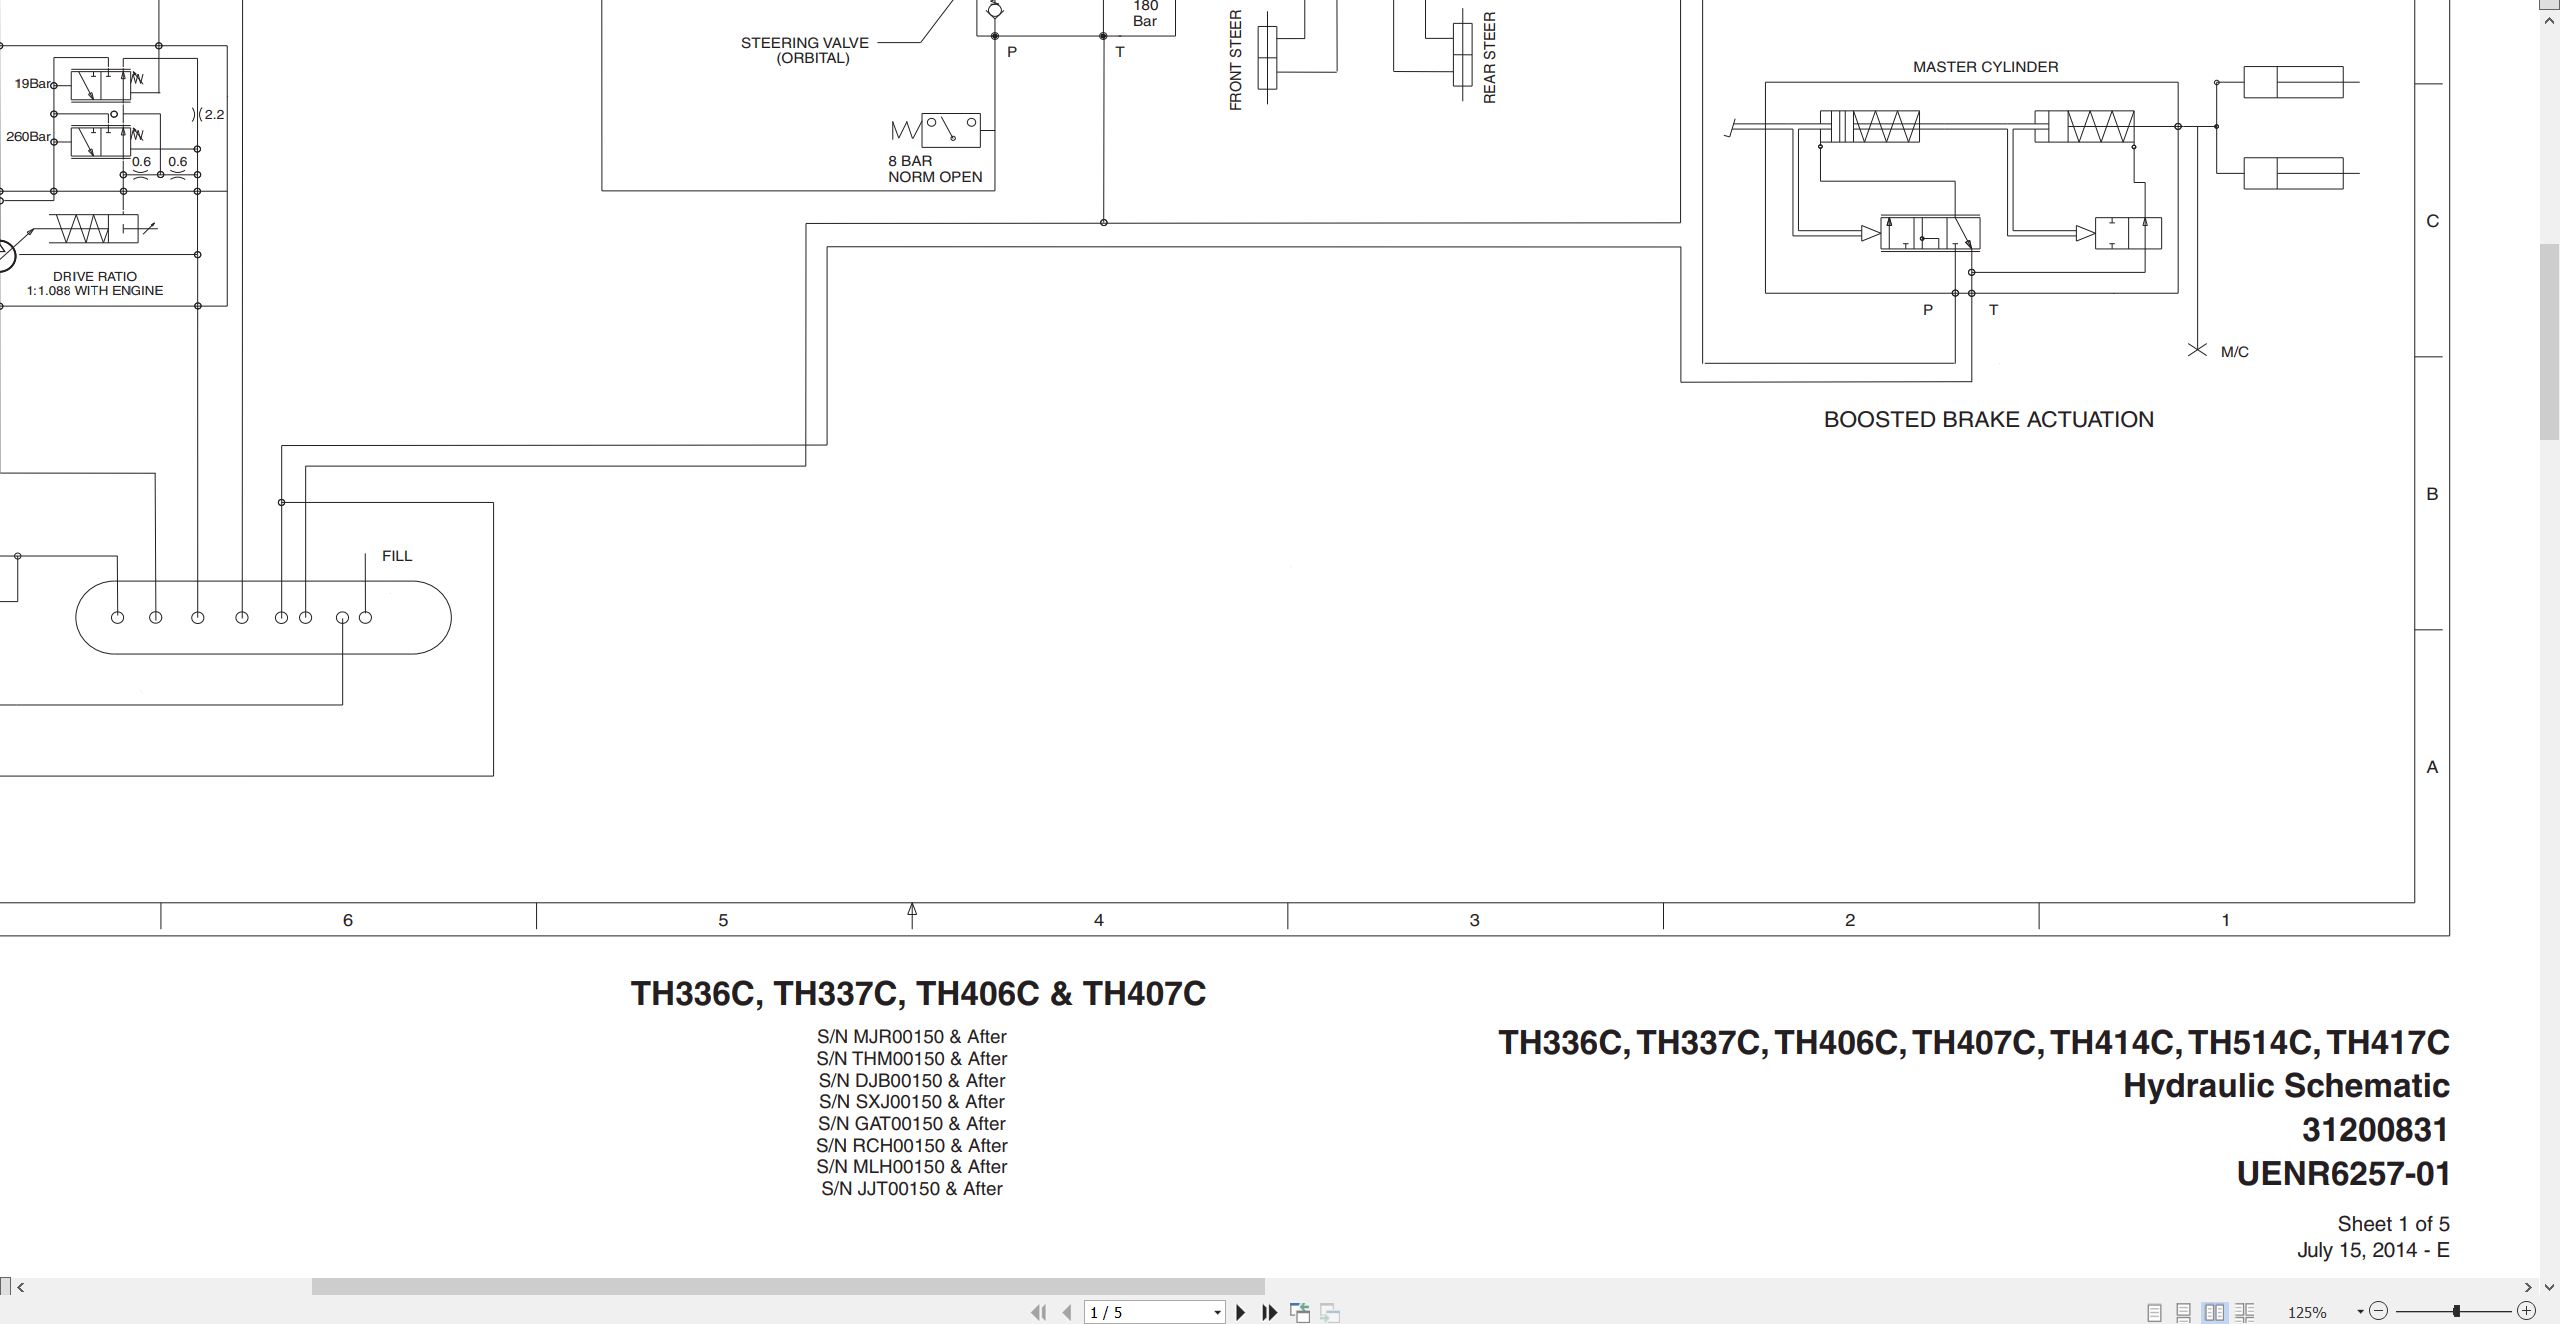Viewport: 2560px width, 1324px height.
Task: Click grid row letter C
Action: coord(2433,221)
